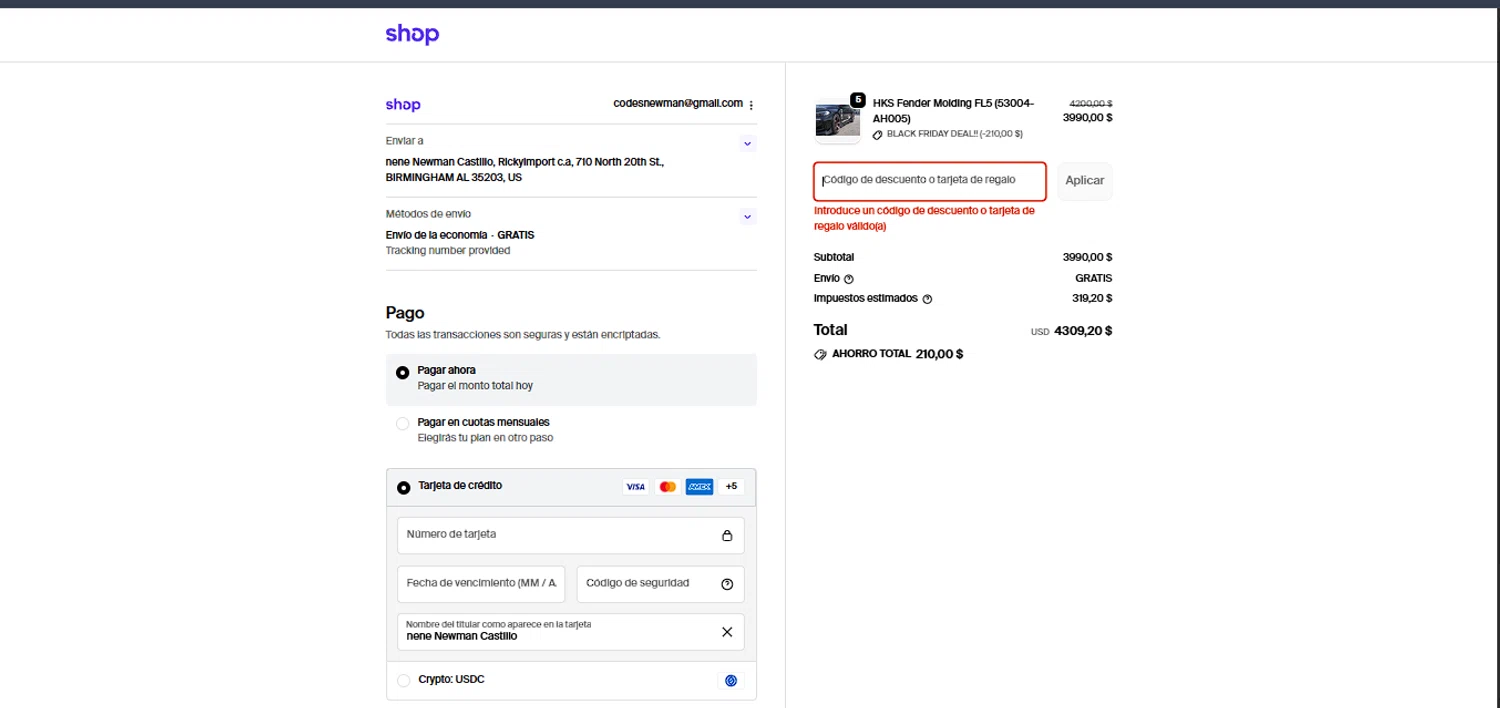
Task: Clear the cardholder name with X icon
Action: pyautogui.click(x=727, y=632)
